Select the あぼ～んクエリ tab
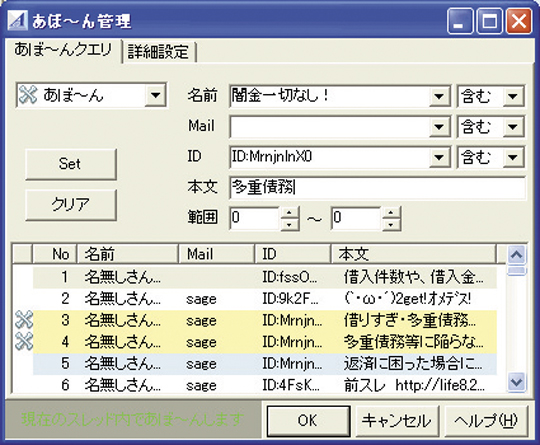Image resolution: width=540 pixels, height=445 pixels. pos(64,51)
